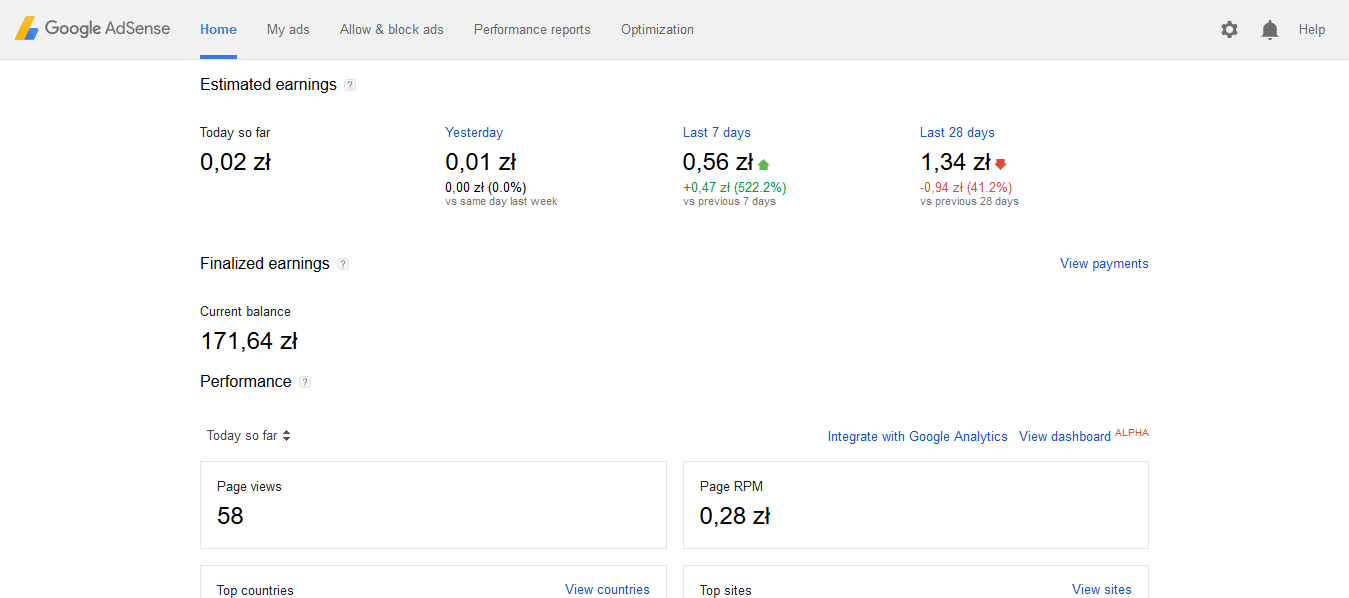
Task: Click the Google AdSense logo
Action: pos(92,29)
